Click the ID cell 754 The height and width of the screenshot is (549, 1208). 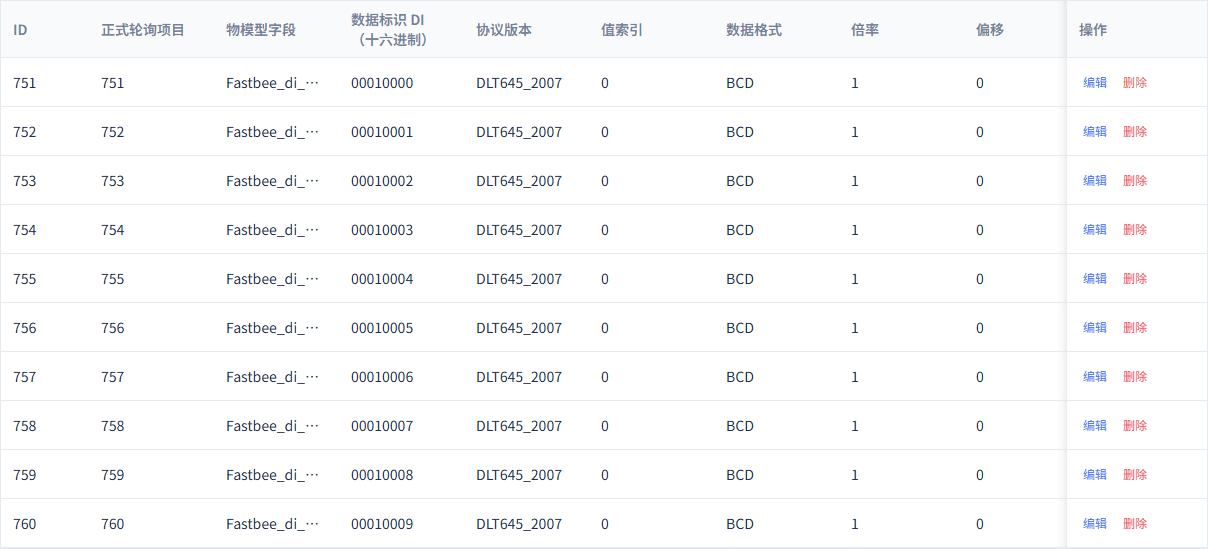25,230
